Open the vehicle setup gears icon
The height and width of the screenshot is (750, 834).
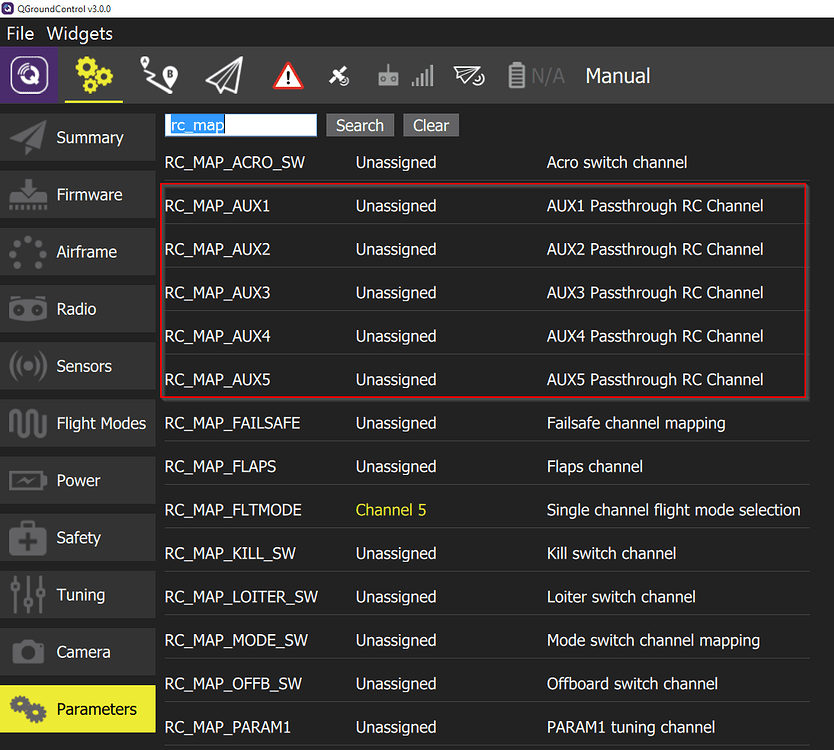coord(93,75)
